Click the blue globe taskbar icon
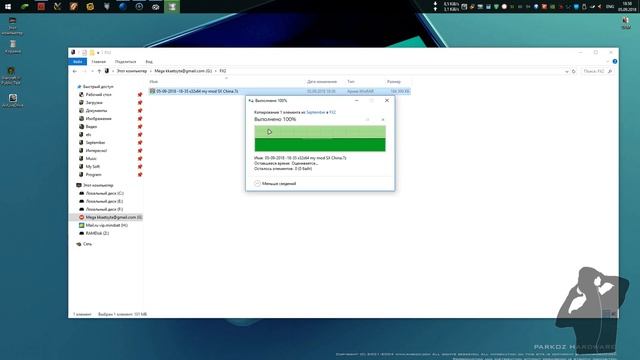Image resolution: width=640 pixels, height=360 pixels. point(123,7)
